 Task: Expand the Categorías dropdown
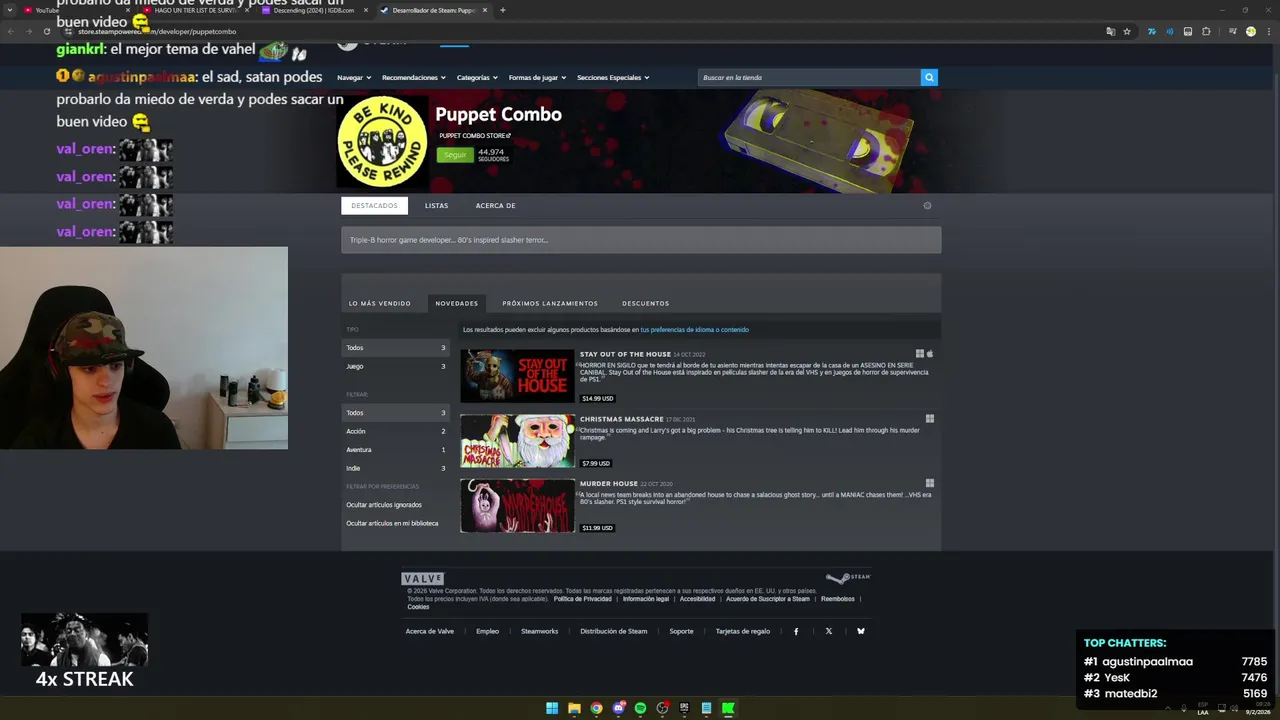click(x=477, y=77)
